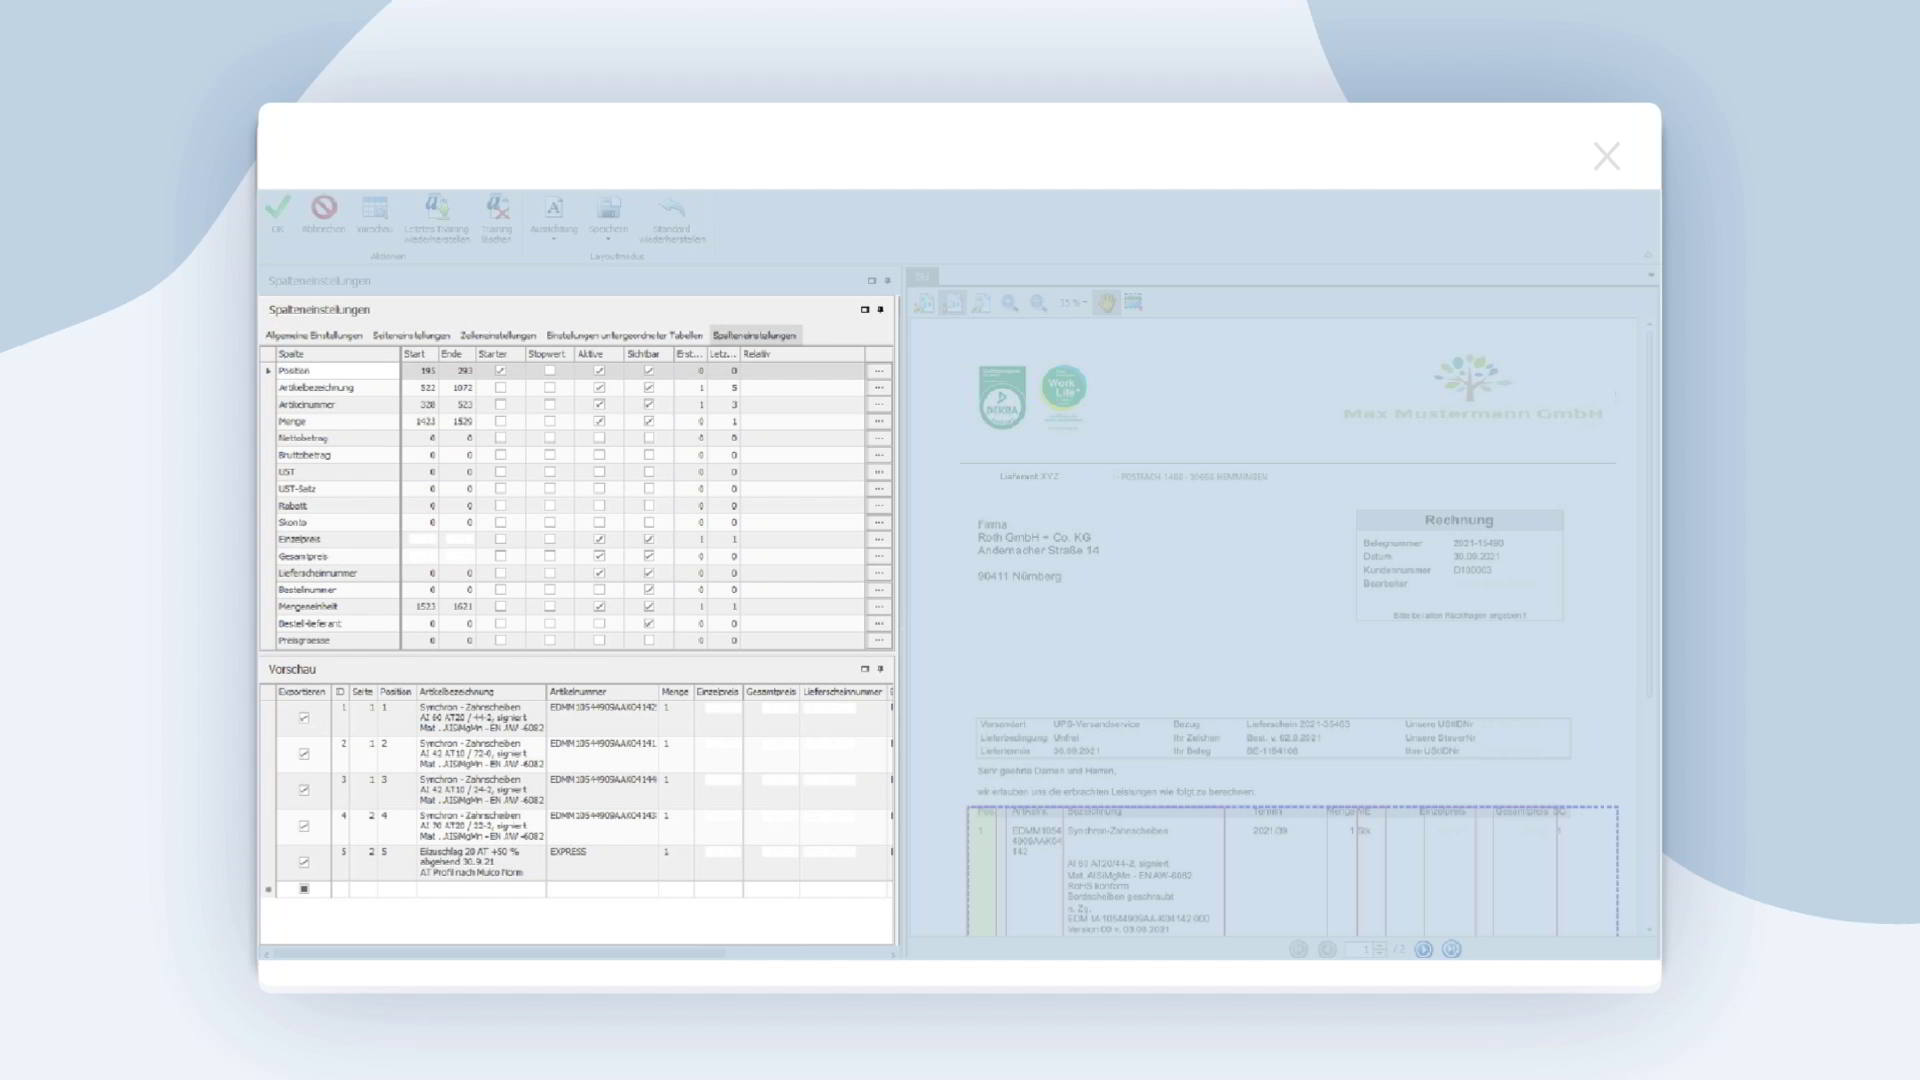1920x1080 pixels.
Task: Click the page number stepper in viewer
Action: coord(1380,949)
